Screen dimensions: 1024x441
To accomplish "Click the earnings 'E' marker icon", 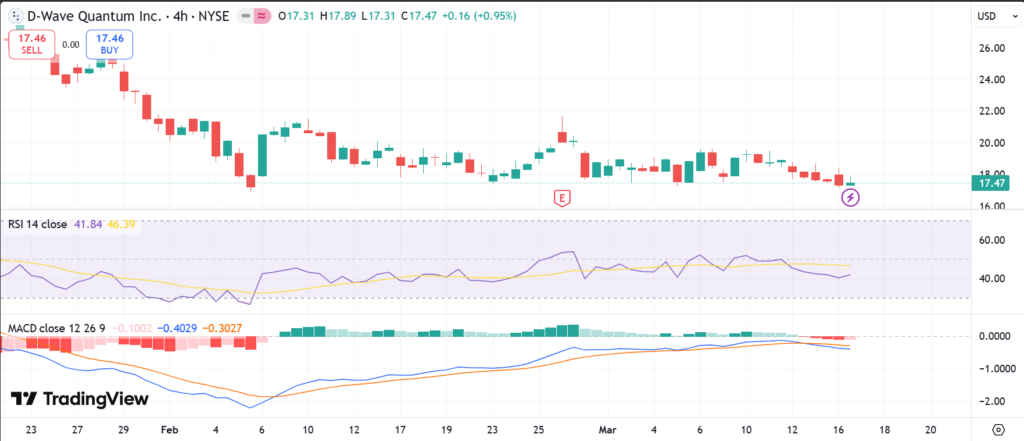I will click(x=562, y=198).
